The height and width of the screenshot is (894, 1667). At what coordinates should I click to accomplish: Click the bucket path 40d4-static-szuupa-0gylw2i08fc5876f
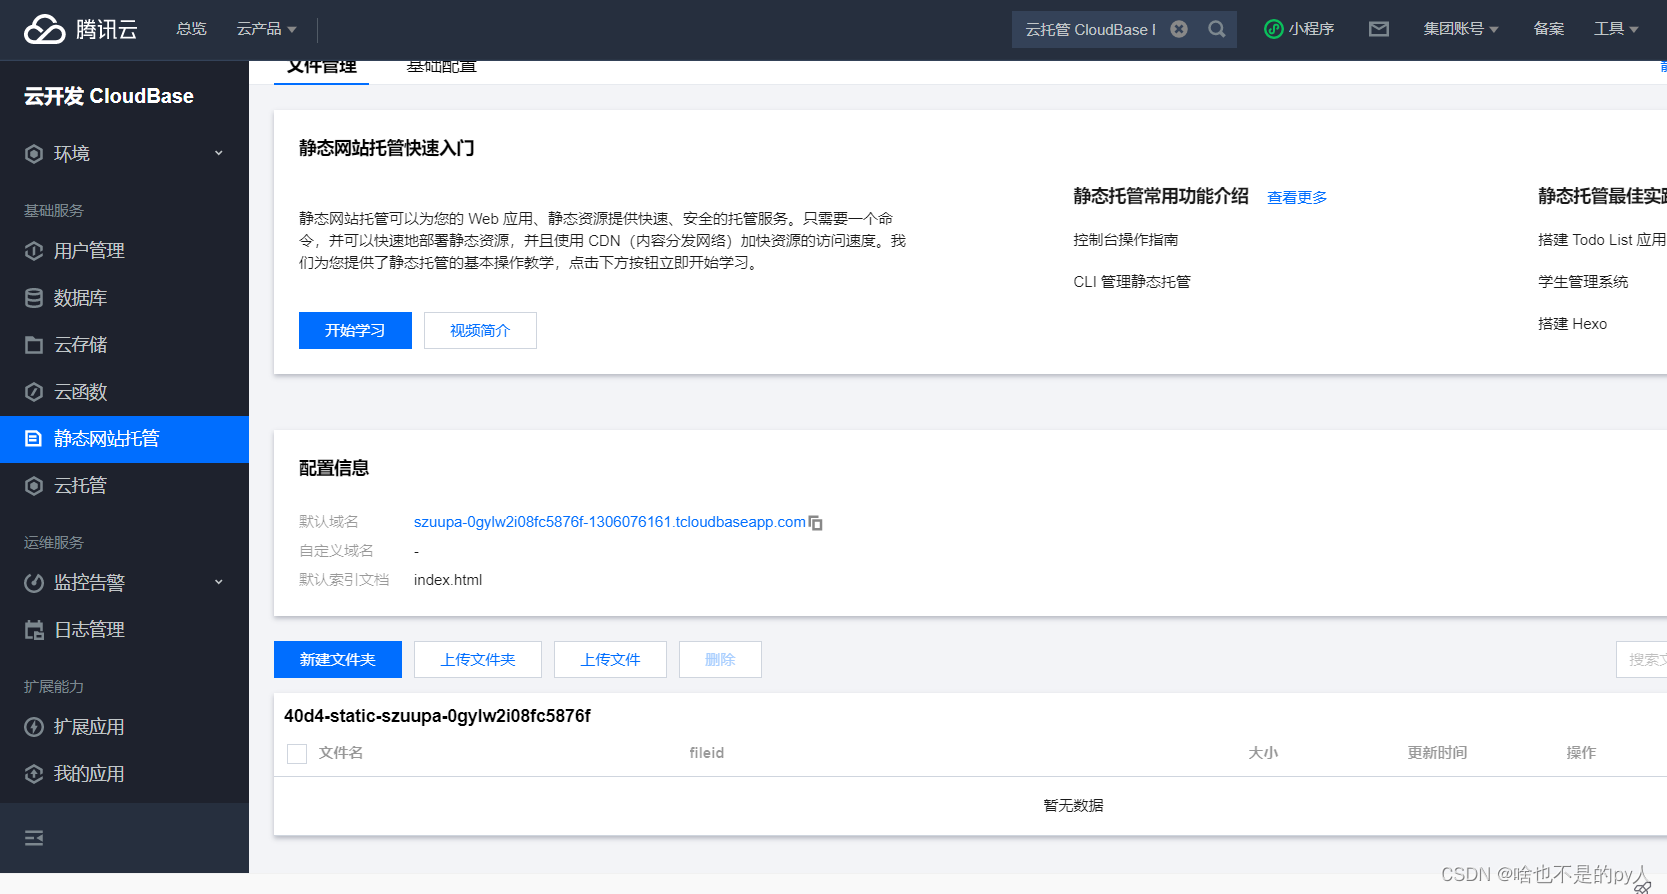tap(437, 716)
